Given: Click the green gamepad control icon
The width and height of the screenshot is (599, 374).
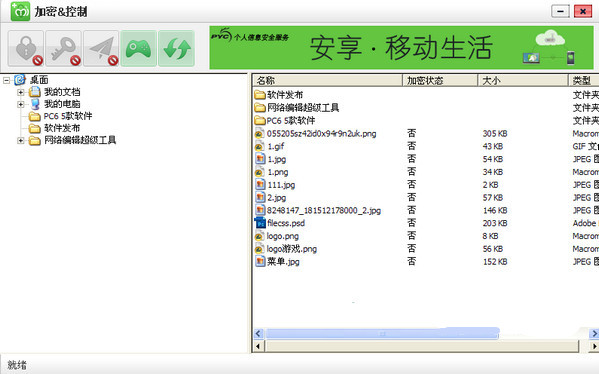Looking at the screenshot, I should (x=138, y=49).
